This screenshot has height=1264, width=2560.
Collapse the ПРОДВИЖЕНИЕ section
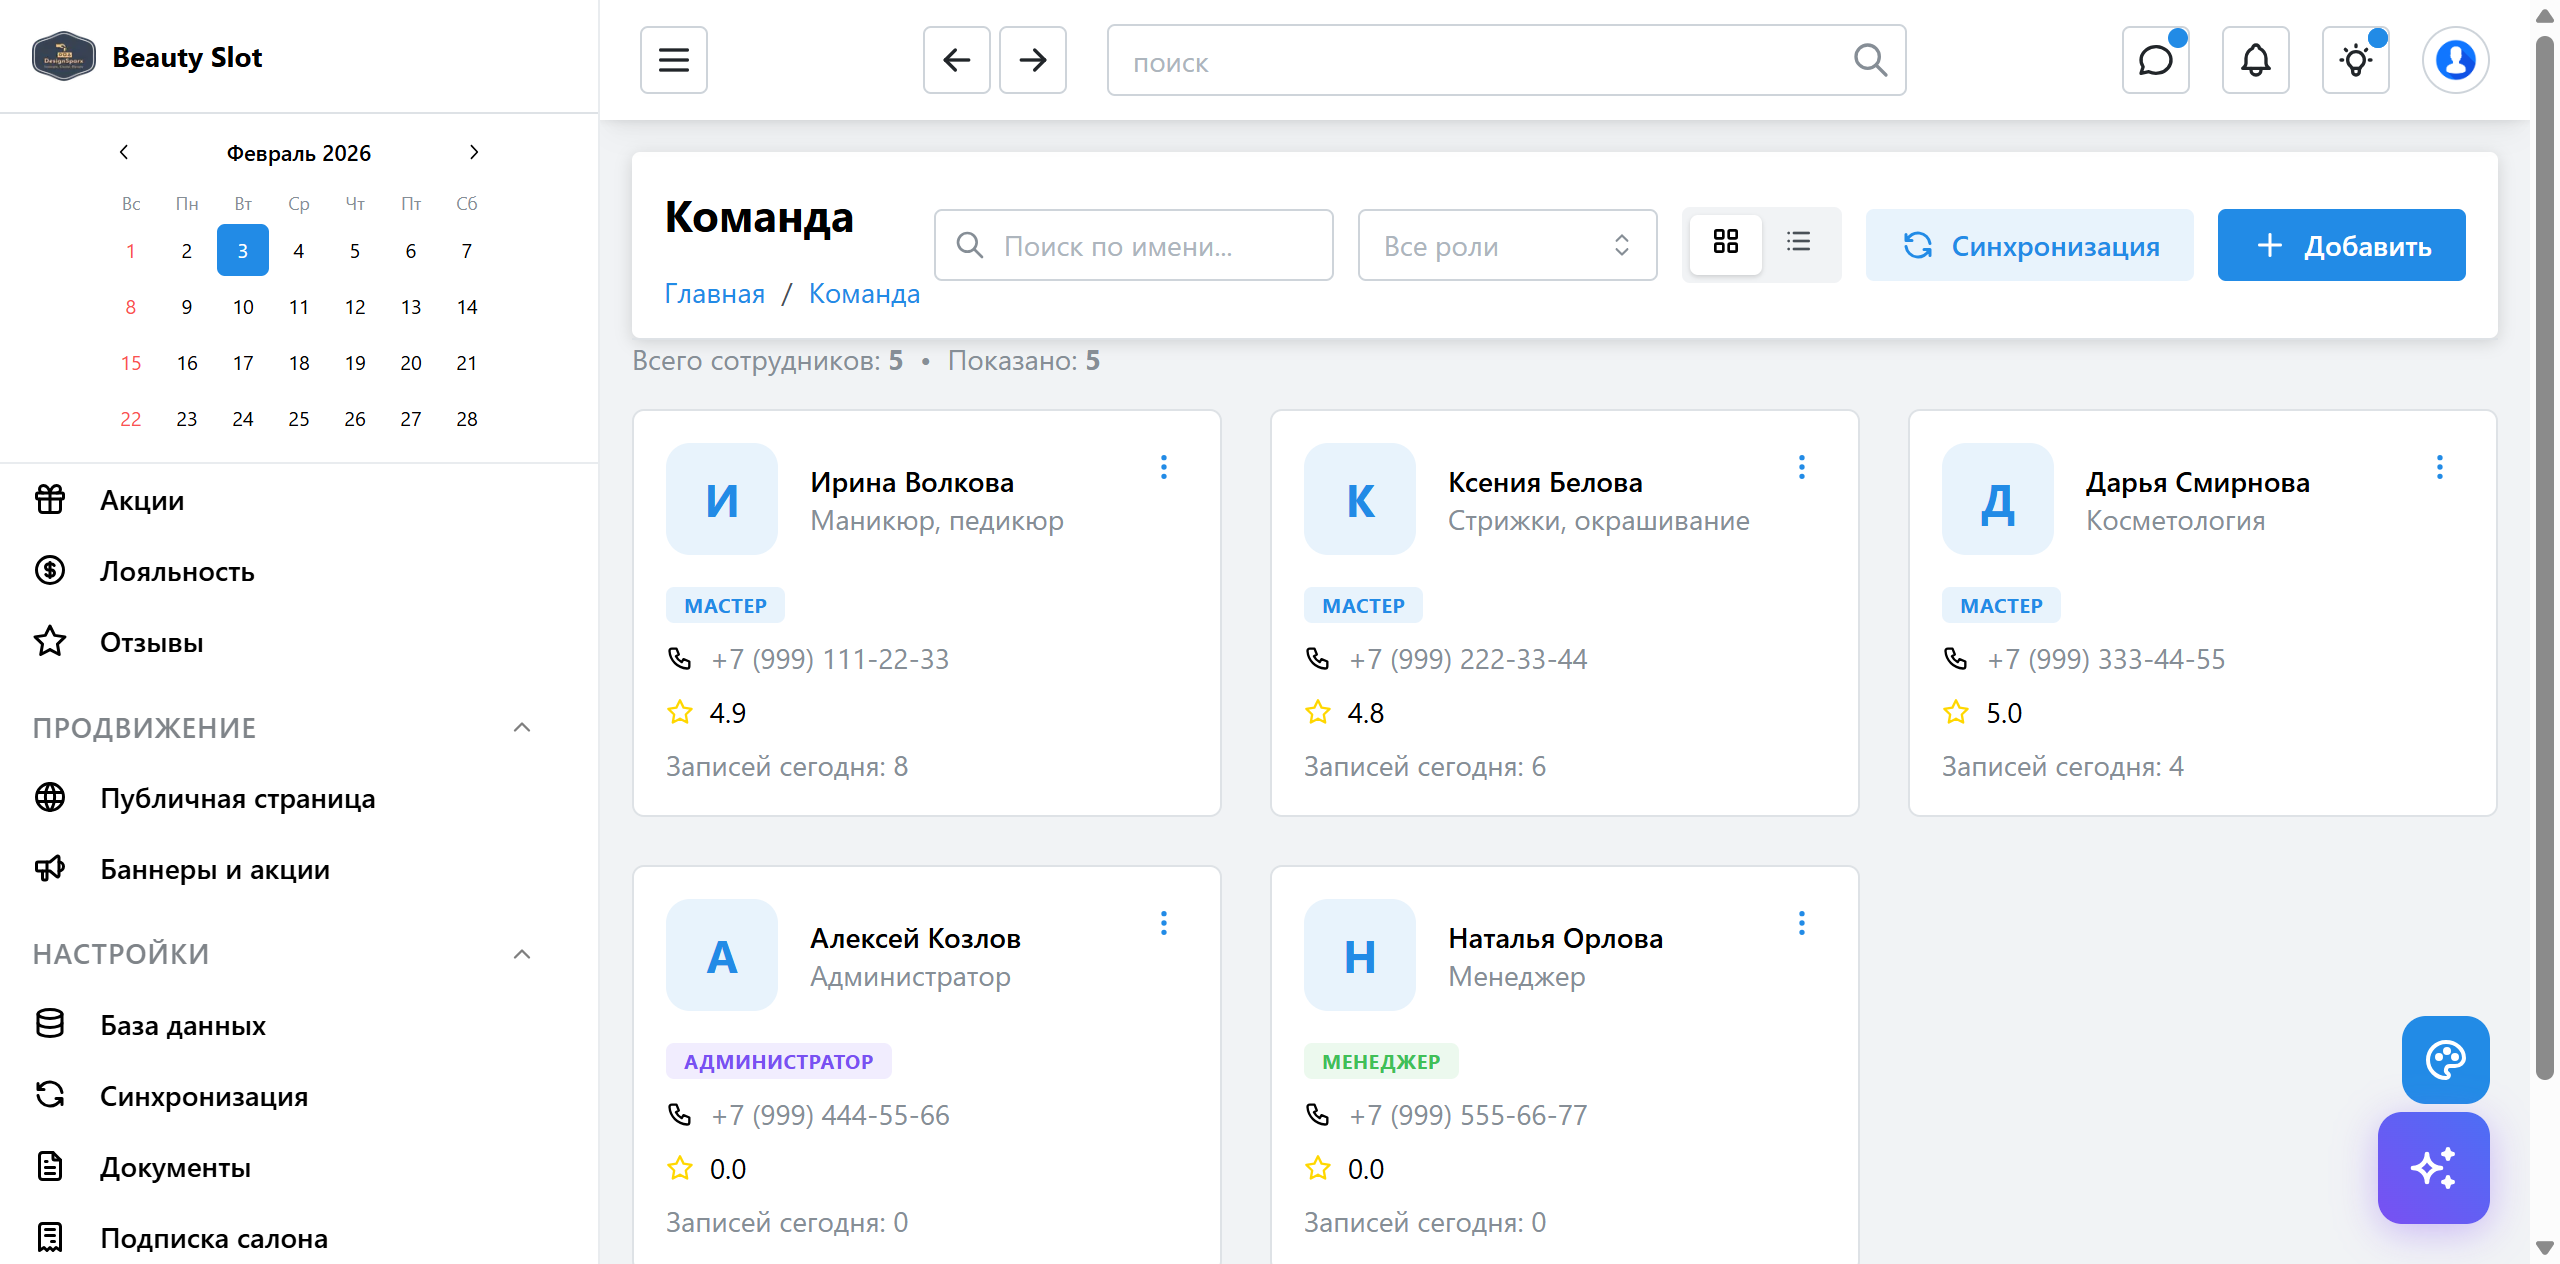522,728
